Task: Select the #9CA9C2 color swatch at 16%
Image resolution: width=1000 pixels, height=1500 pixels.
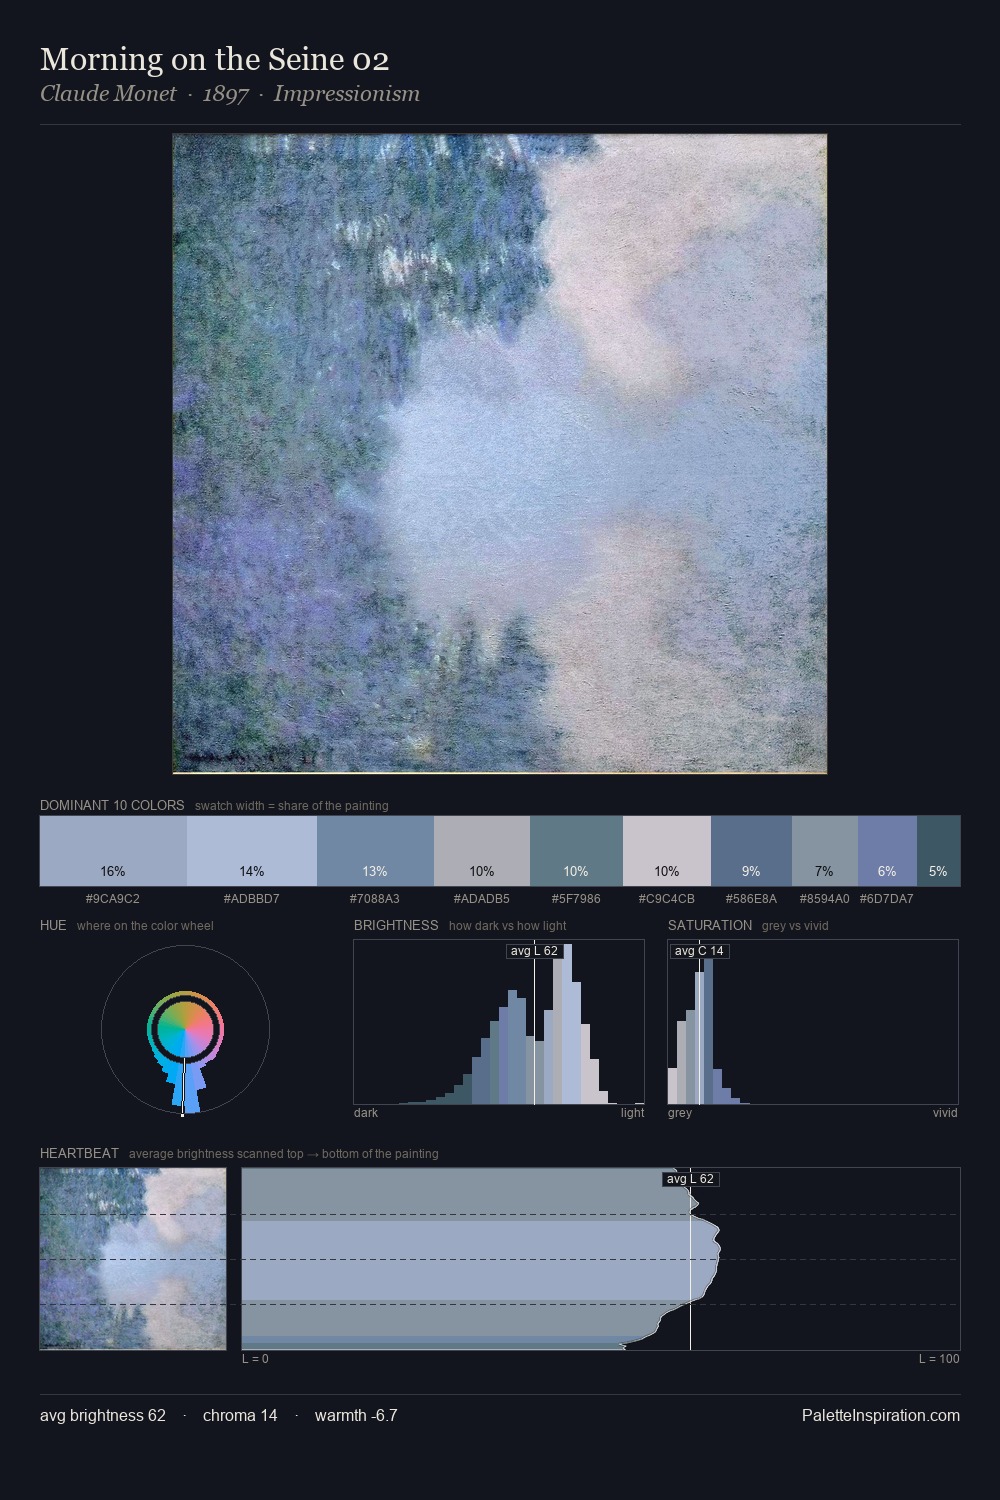Action: (x=113, y=851)
